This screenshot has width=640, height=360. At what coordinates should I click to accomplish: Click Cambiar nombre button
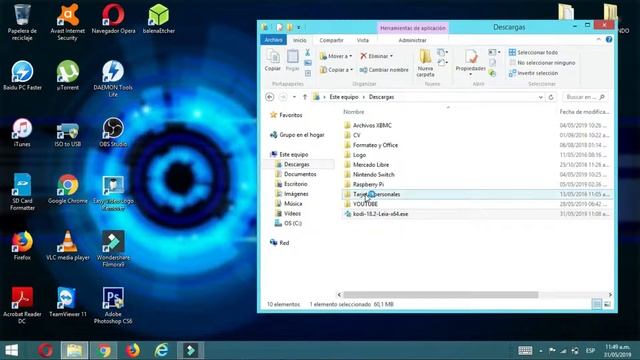pyautogui.click(x=384, y=70)
